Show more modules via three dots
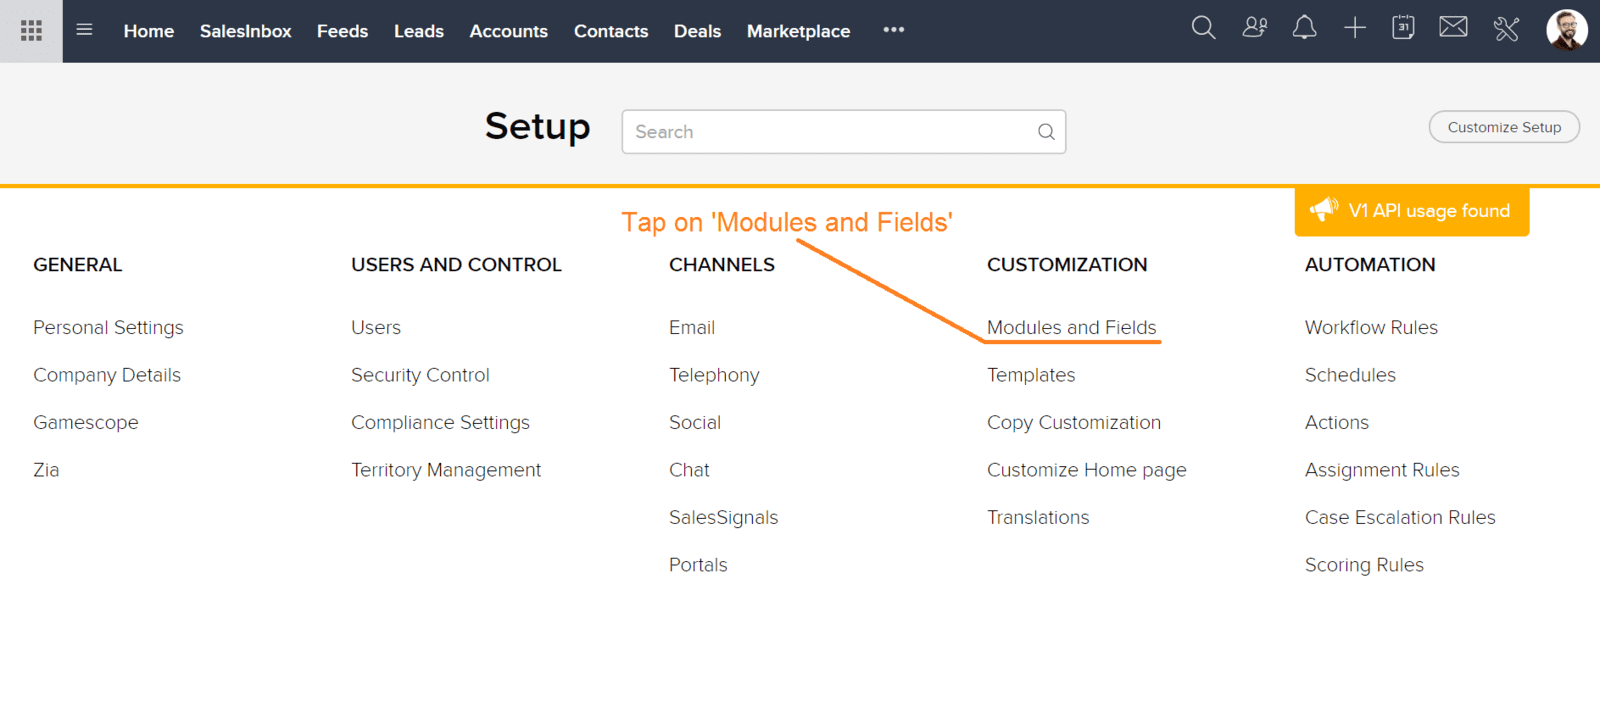1600x718 pixels. [894, 30]
